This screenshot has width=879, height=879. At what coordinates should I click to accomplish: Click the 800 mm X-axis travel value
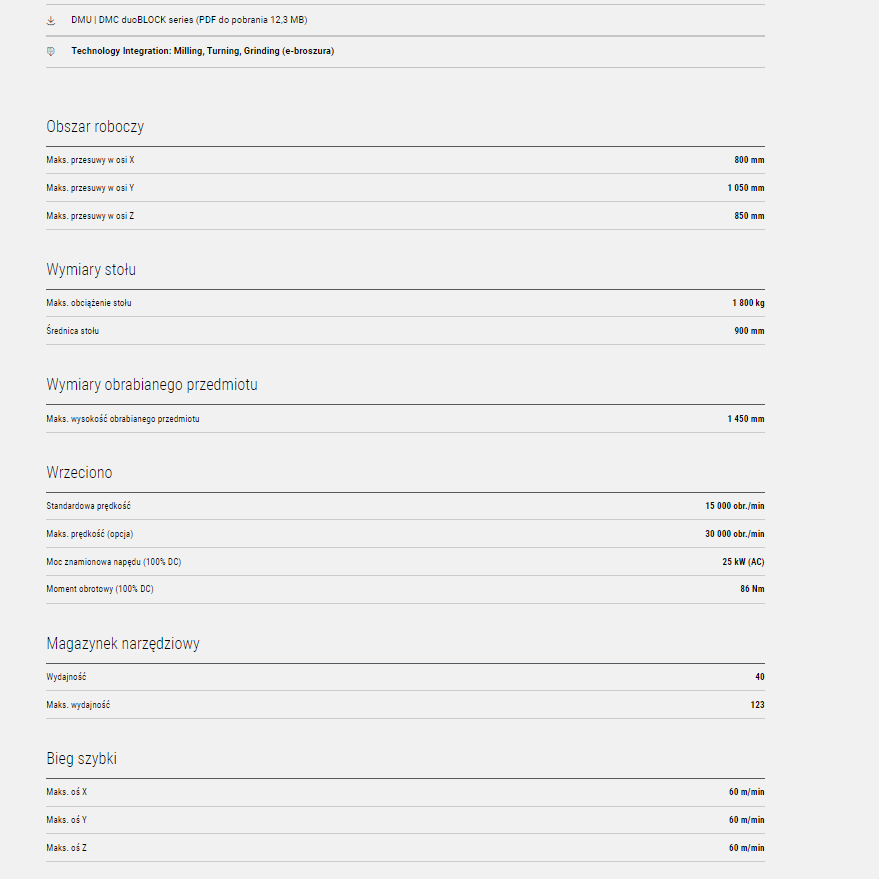tap(749, 160)
